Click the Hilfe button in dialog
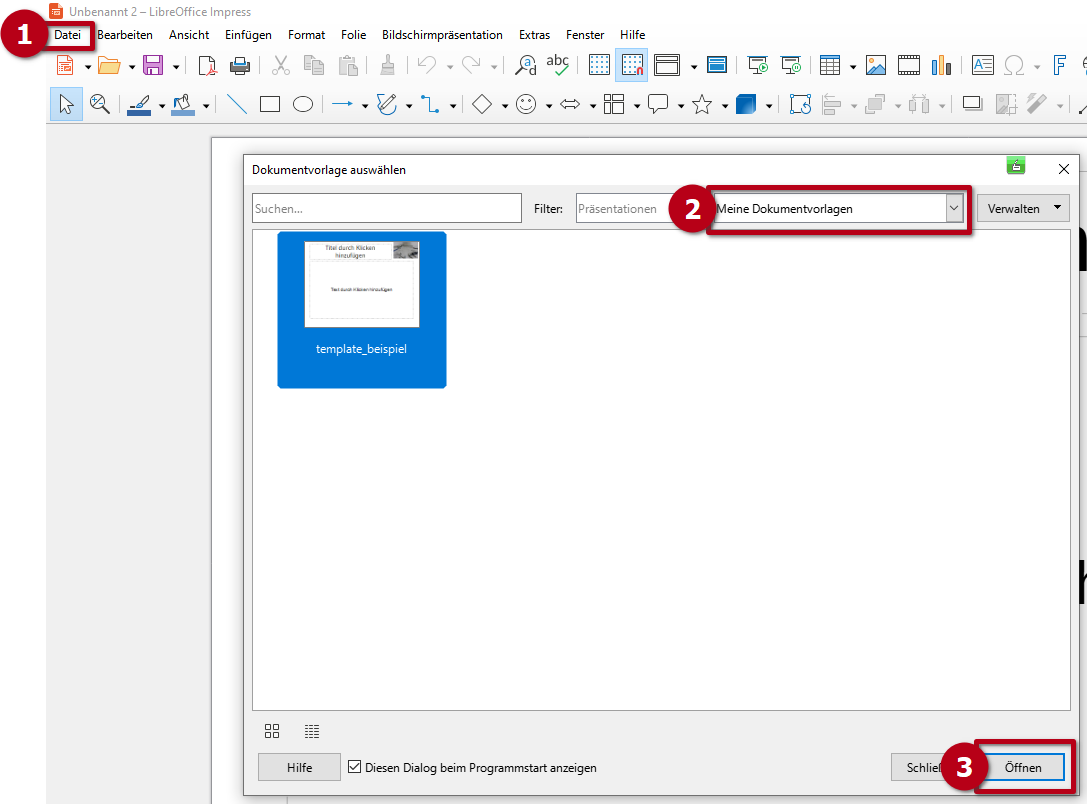 [299, 767]
